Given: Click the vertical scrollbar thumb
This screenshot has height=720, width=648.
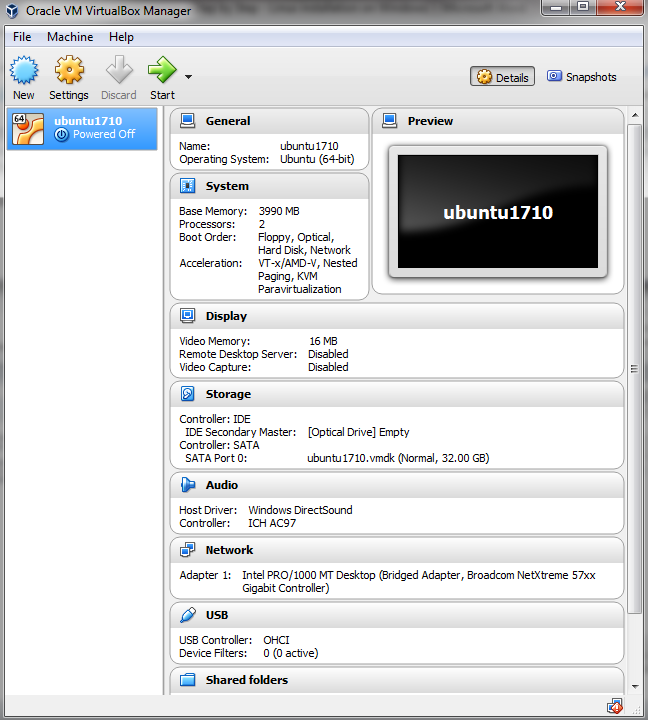Looking at the screenshot, I should (x=635, y=369).
